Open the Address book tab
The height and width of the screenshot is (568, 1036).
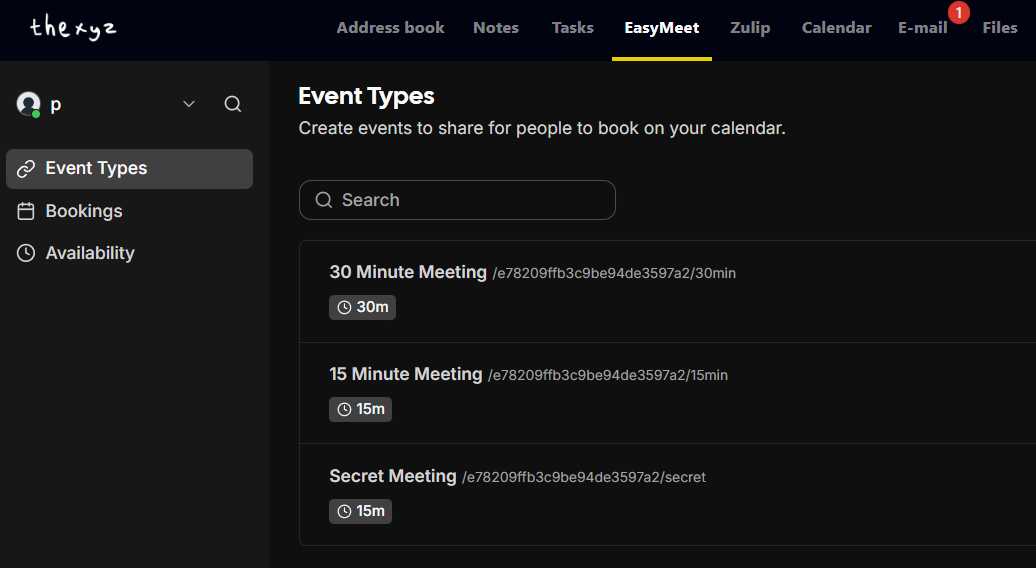click(x=390, y=28)
